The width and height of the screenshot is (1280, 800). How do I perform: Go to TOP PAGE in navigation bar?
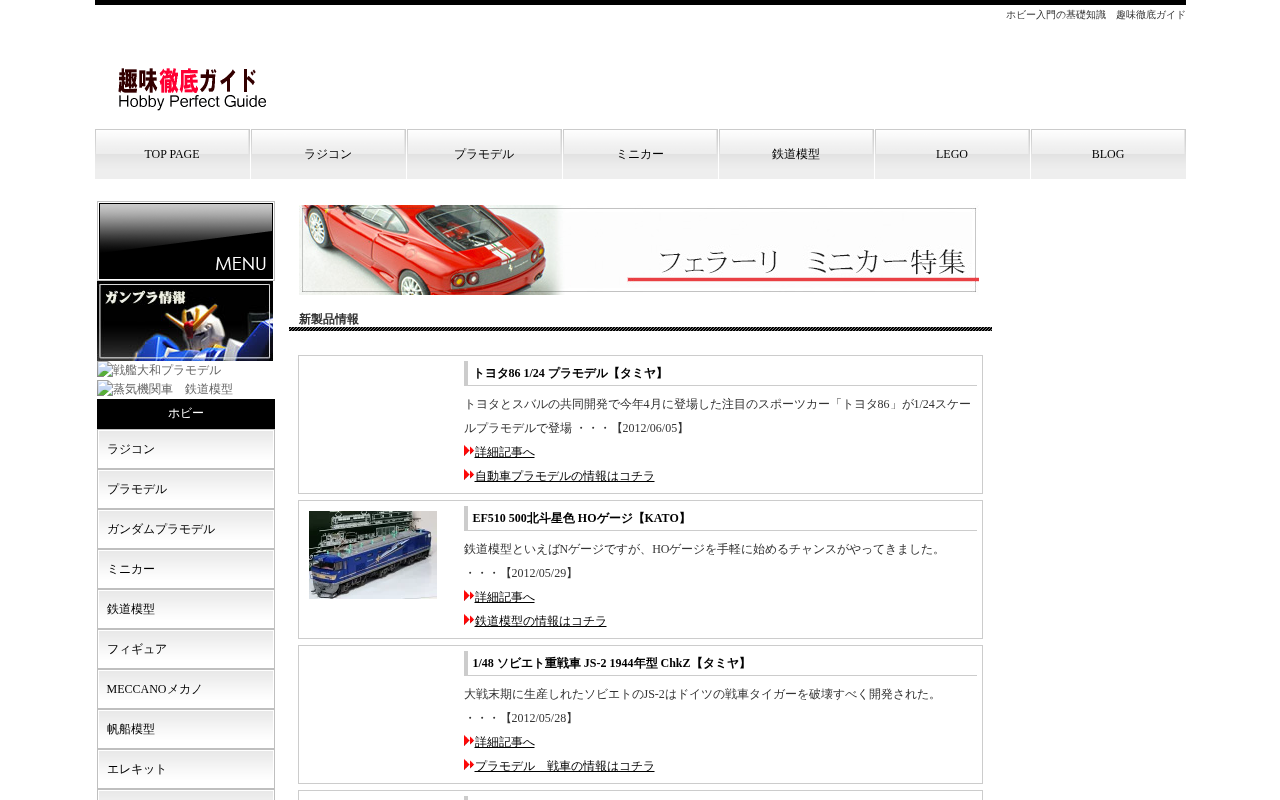point(172,154)
